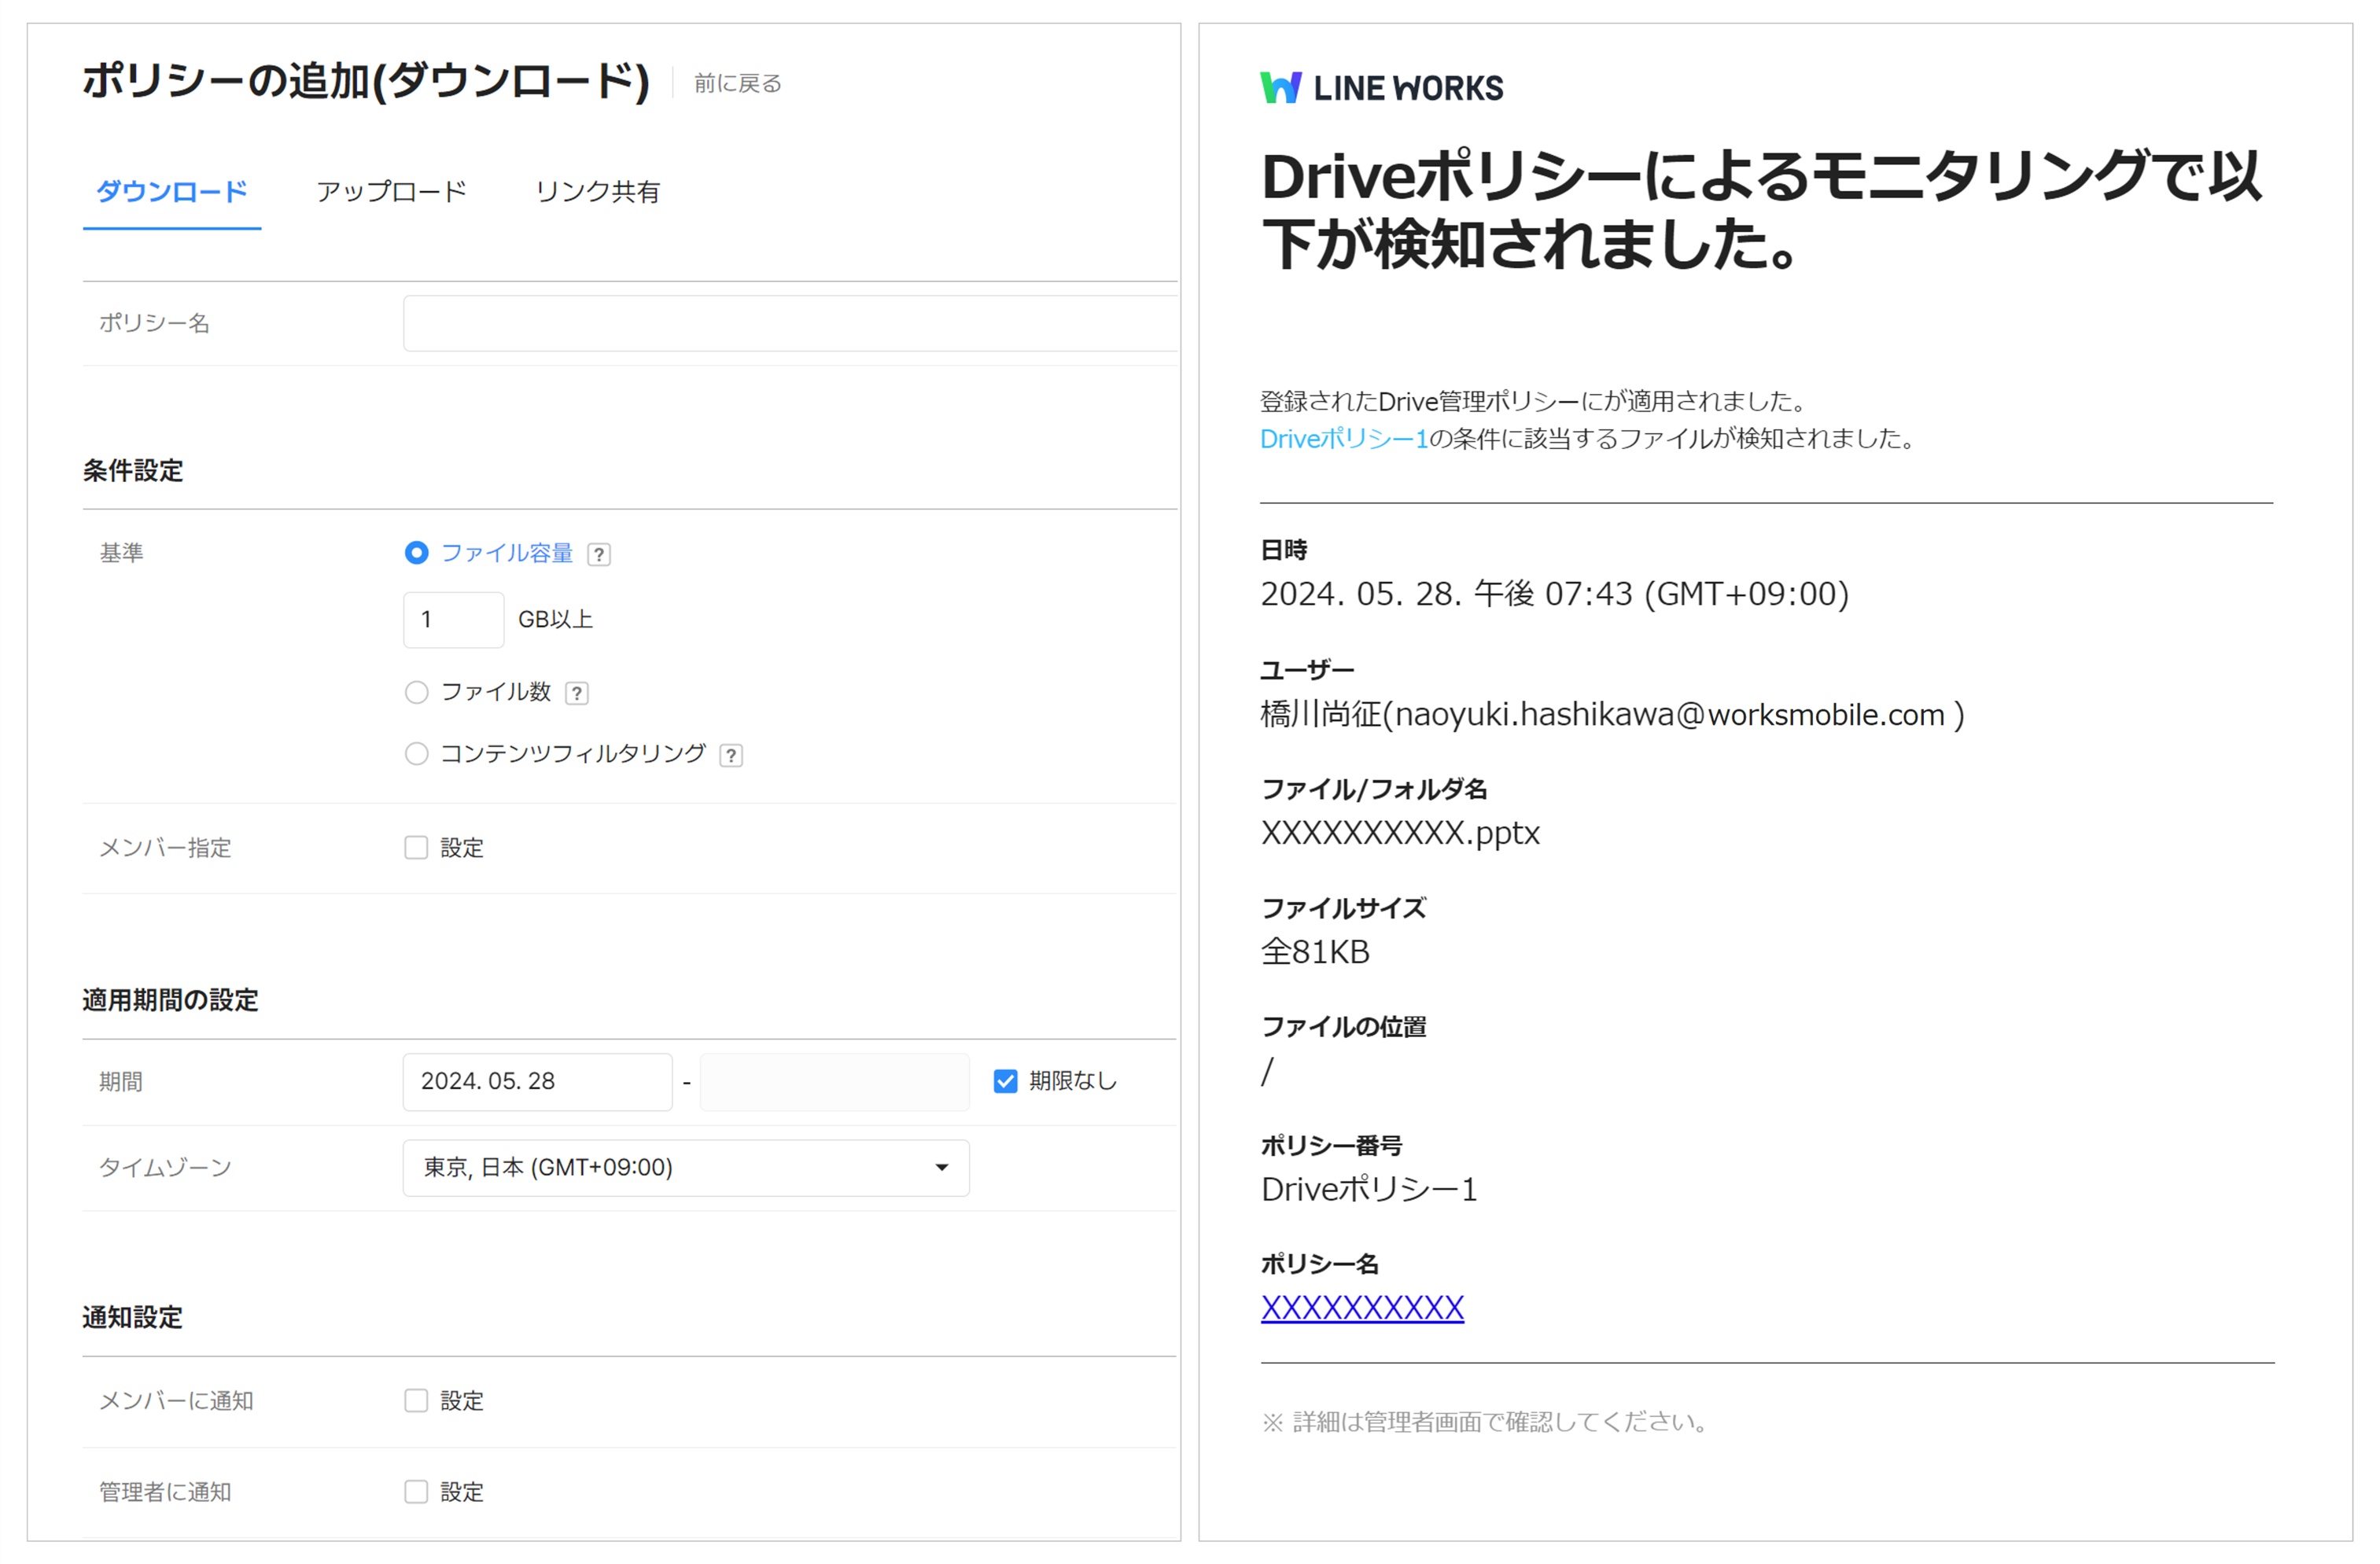Check メンバーに通知 設定 checkbox
The height and width of the screenshot is (1564, 2380).
click(416, 1401)
